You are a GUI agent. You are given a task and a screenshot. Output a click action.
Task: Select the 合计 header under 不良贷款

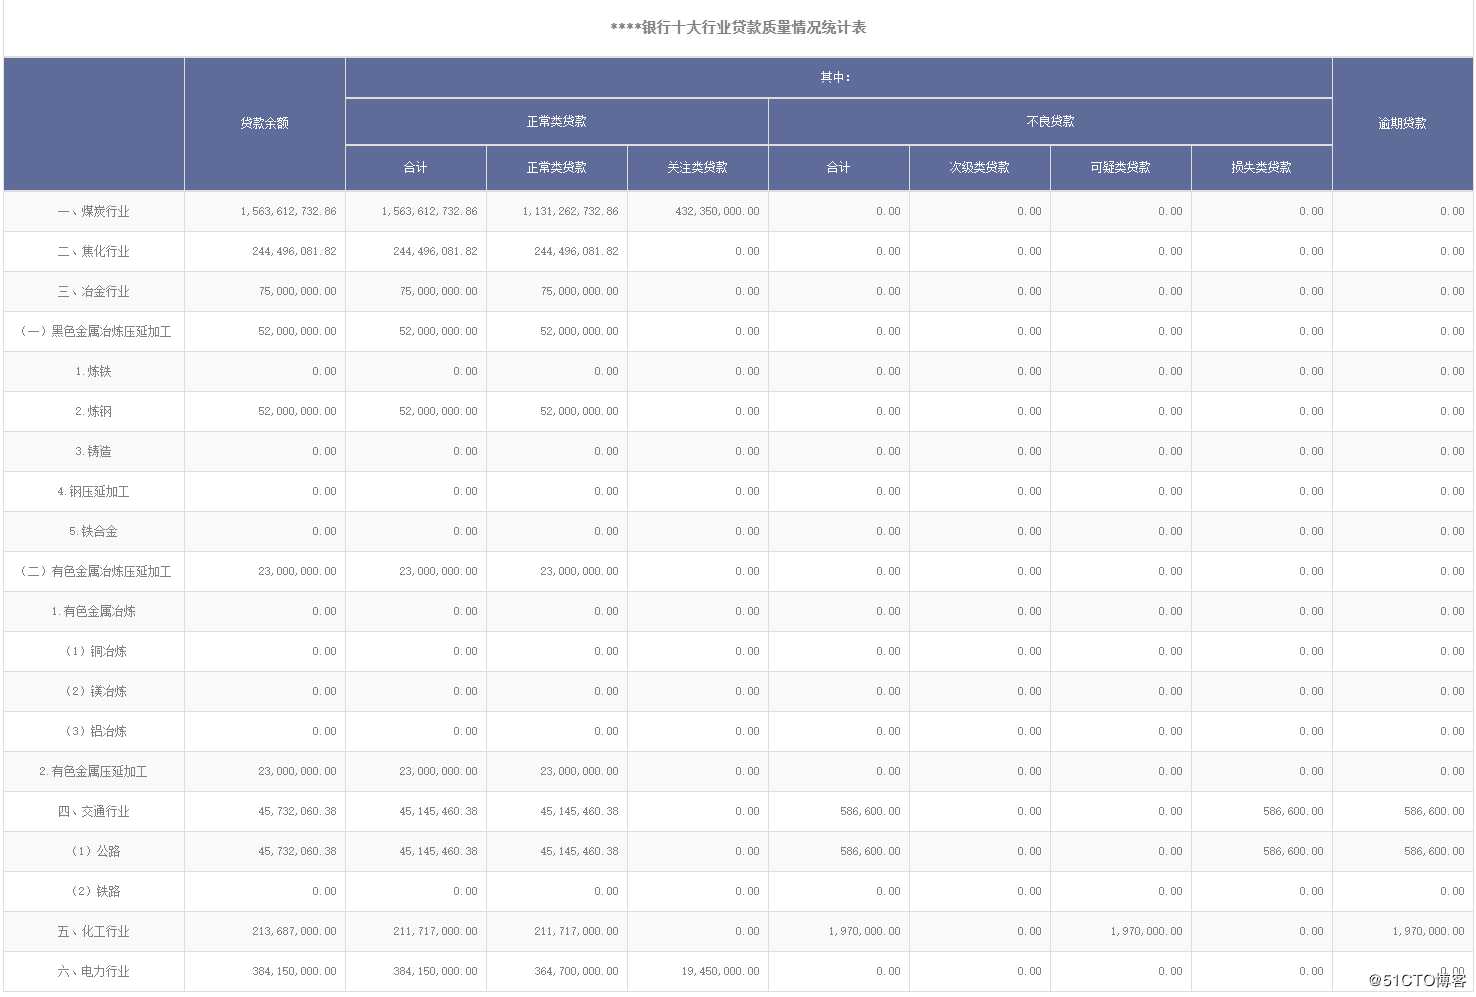838,167
